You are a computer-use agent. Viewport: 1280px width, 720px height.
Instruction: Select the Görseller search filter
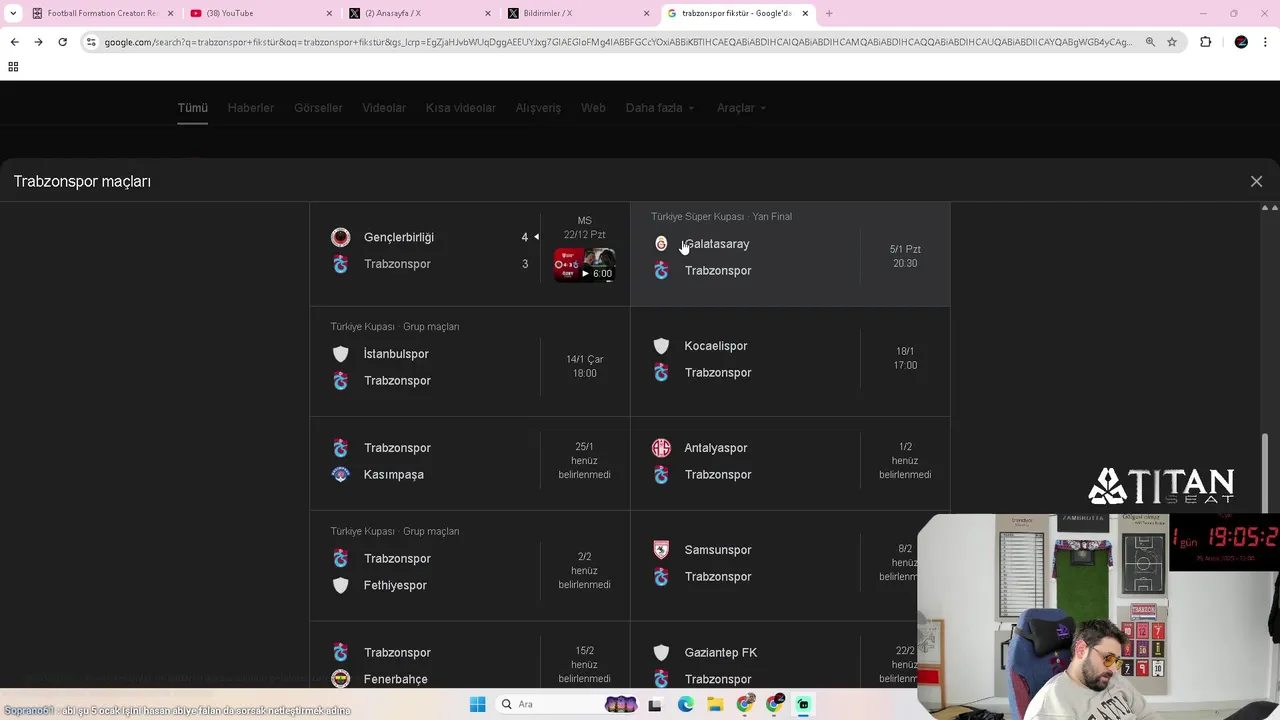(x=318, y=108)
